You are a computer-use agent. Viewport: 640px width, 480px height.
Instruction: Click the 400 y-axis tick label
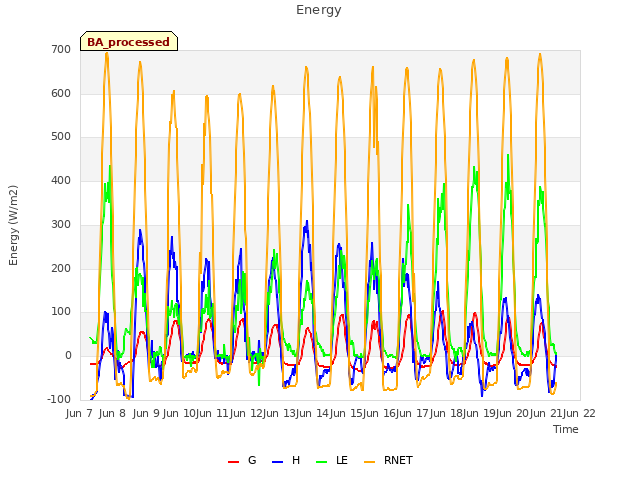(x=61, y=180)
